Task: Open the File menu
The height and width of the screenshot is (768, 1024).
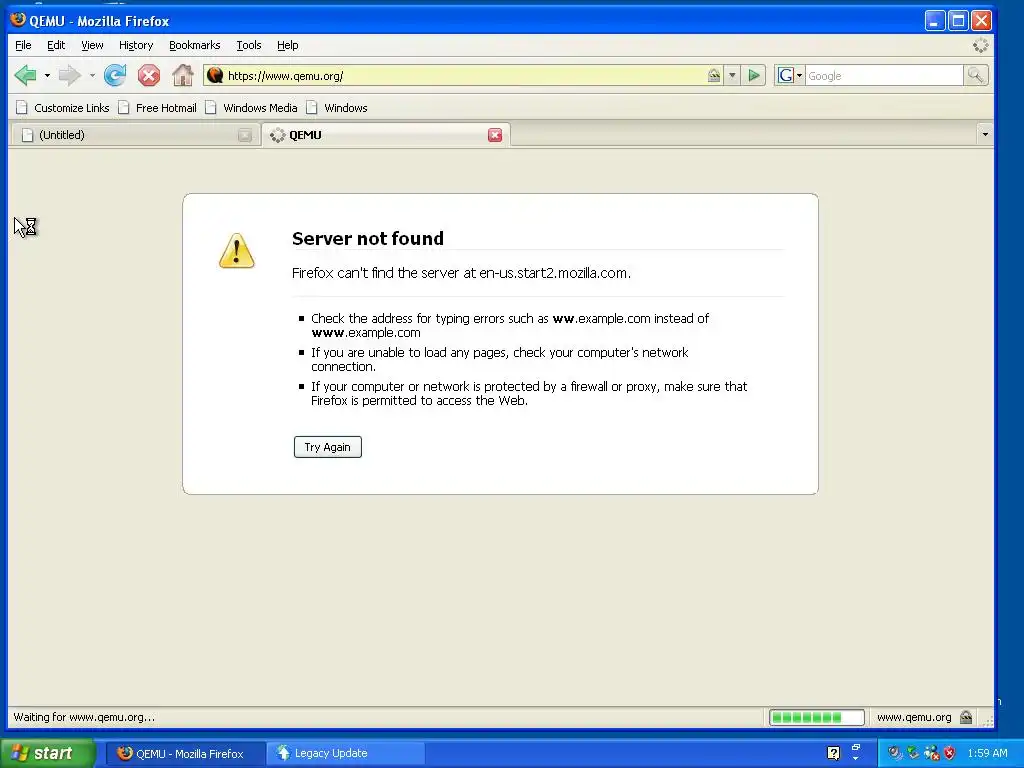Action: 23,45
